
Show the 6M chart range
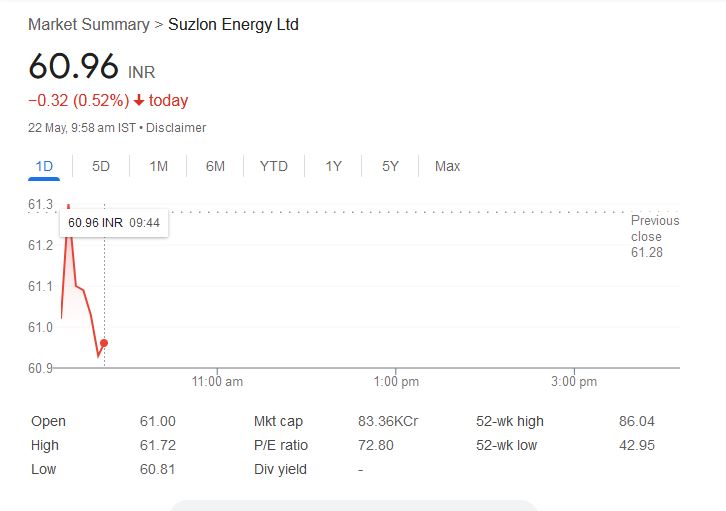pyautogui.click(x=215, y=166)
